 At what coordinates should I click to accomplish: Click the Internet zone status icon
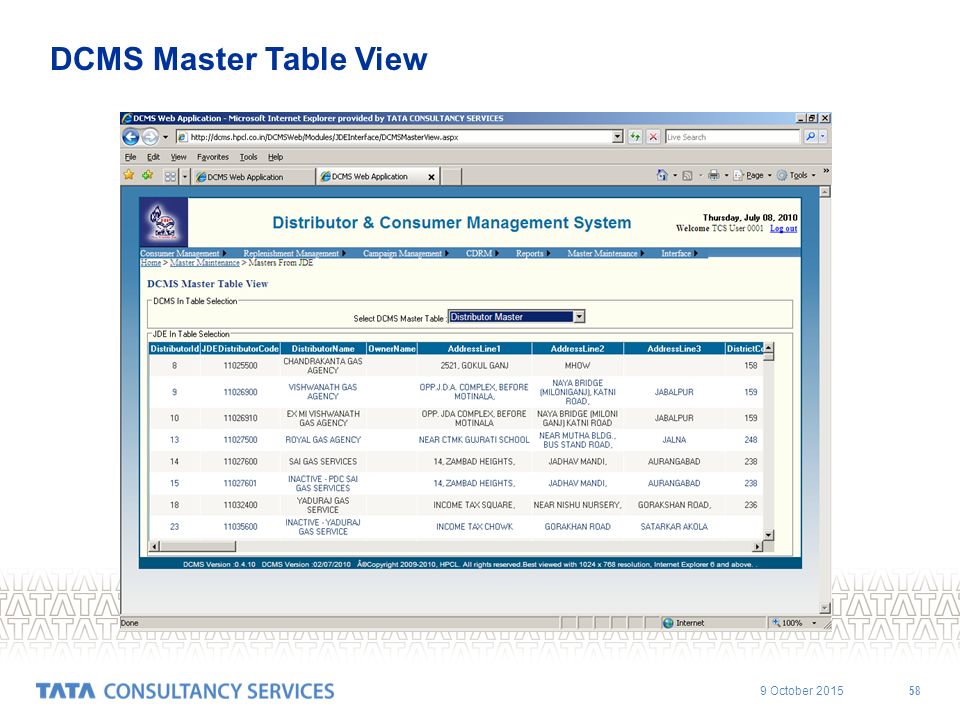tap(668, 623)
